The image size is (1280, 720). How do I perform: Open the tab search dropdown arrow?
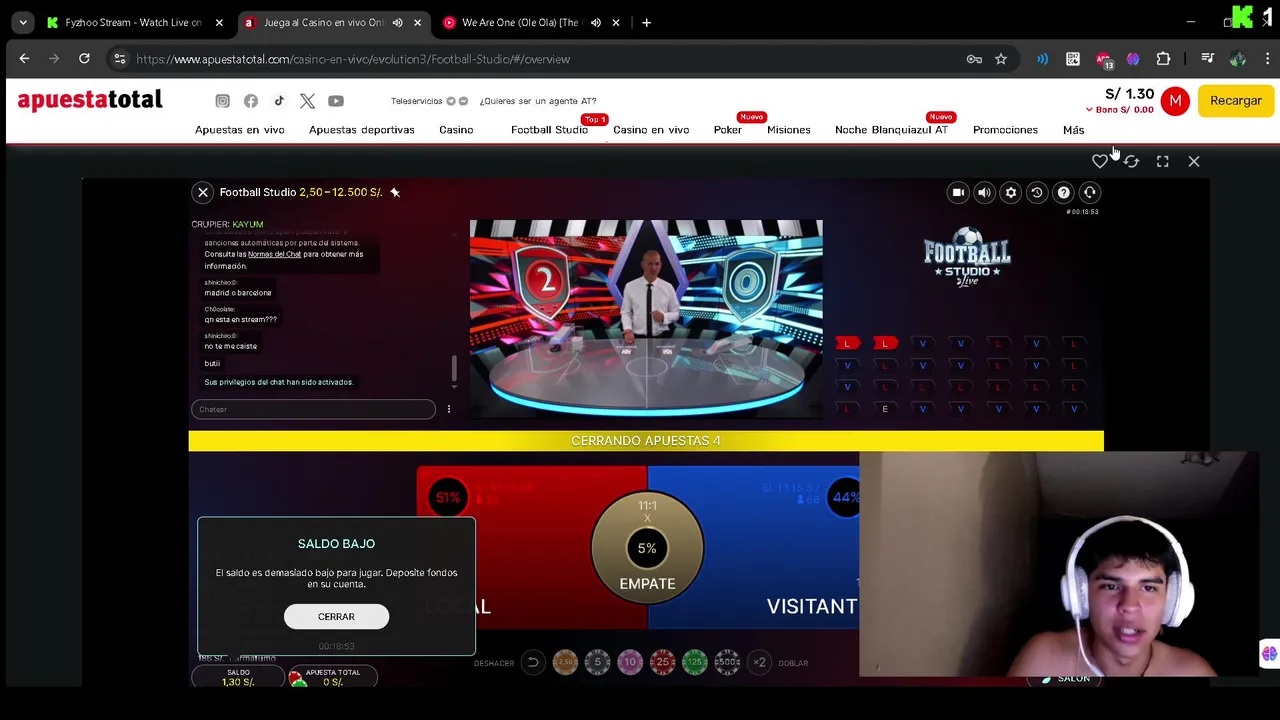click(22, 22)
